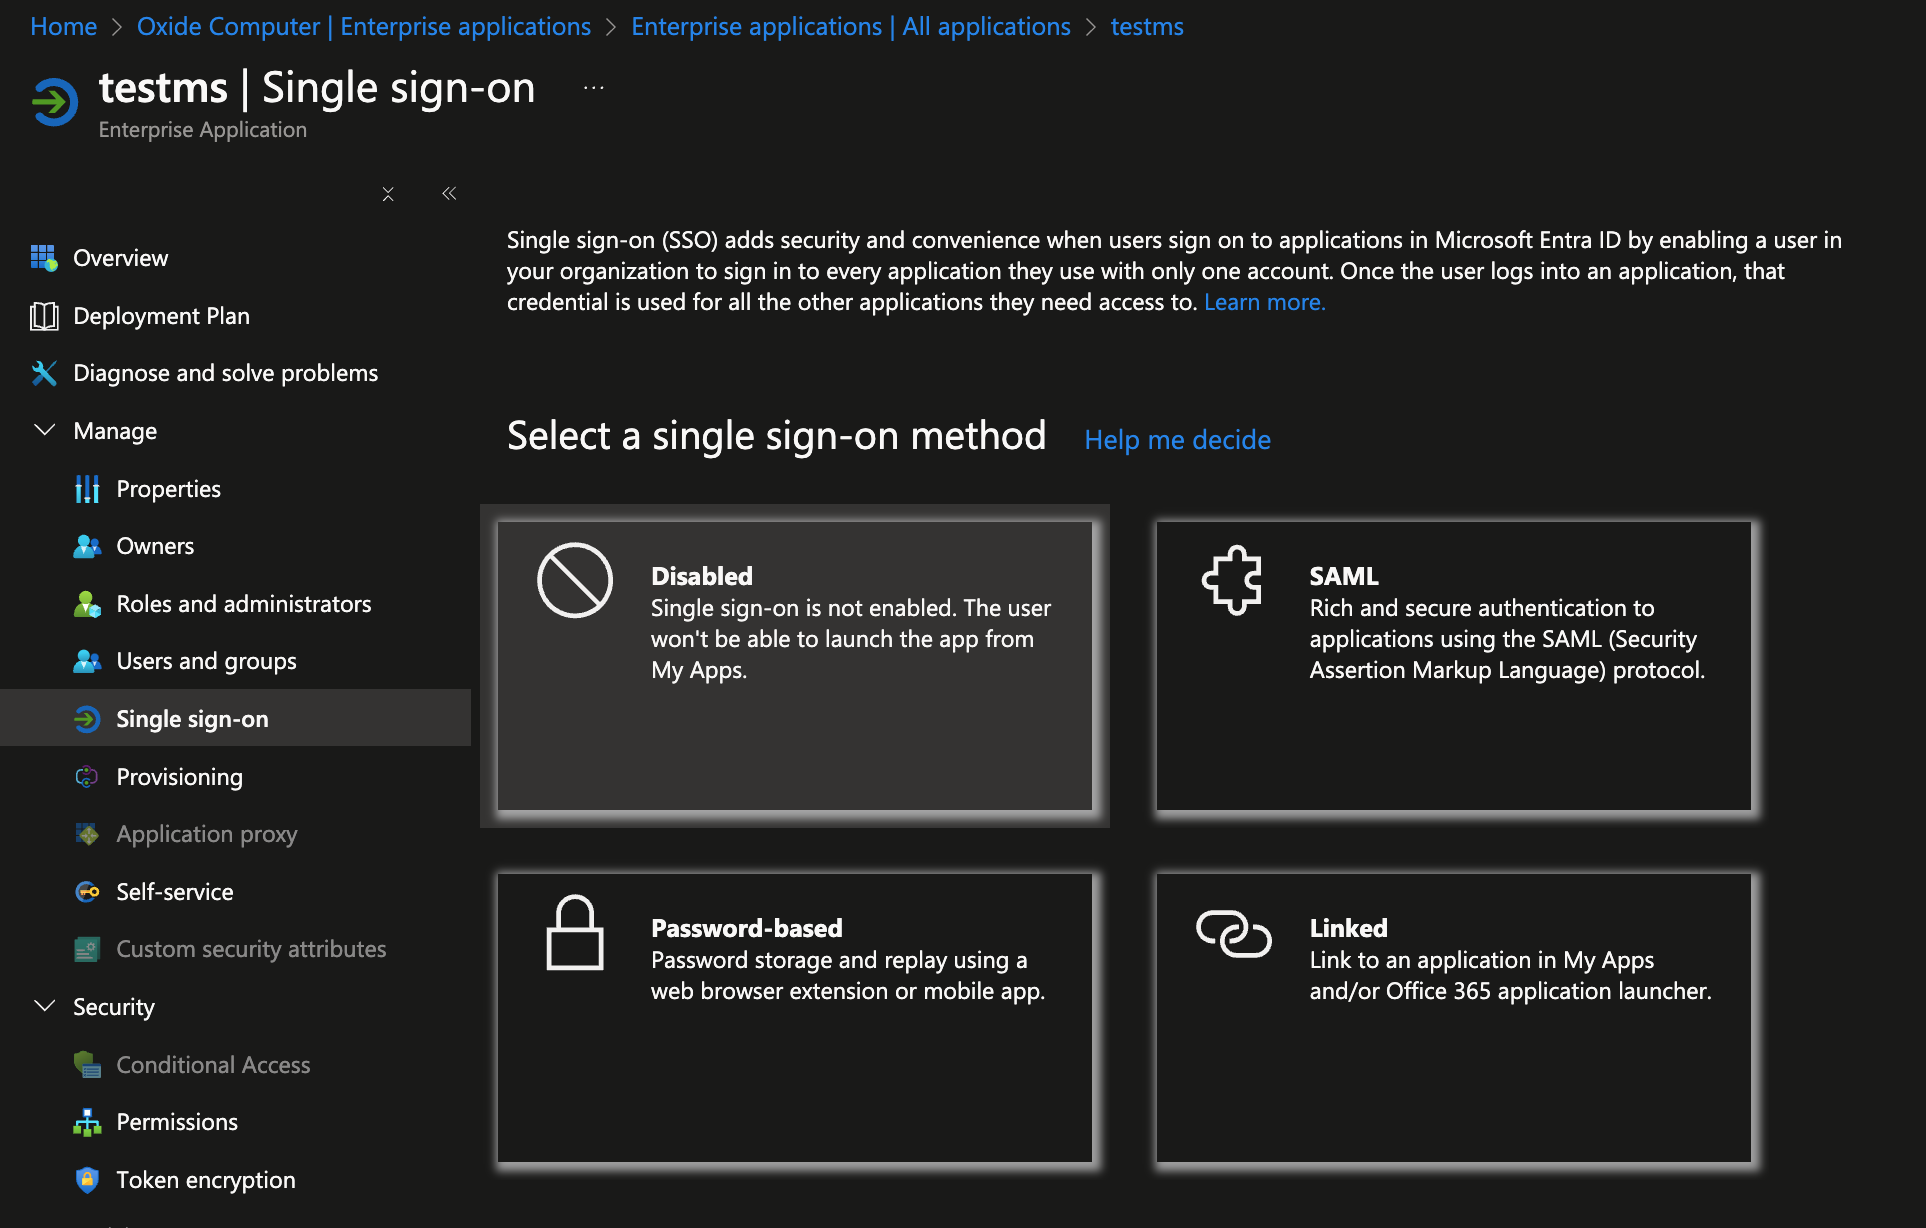
Task: Click the SAML puzzle piece icon
Action: [x=1233, y=580]
